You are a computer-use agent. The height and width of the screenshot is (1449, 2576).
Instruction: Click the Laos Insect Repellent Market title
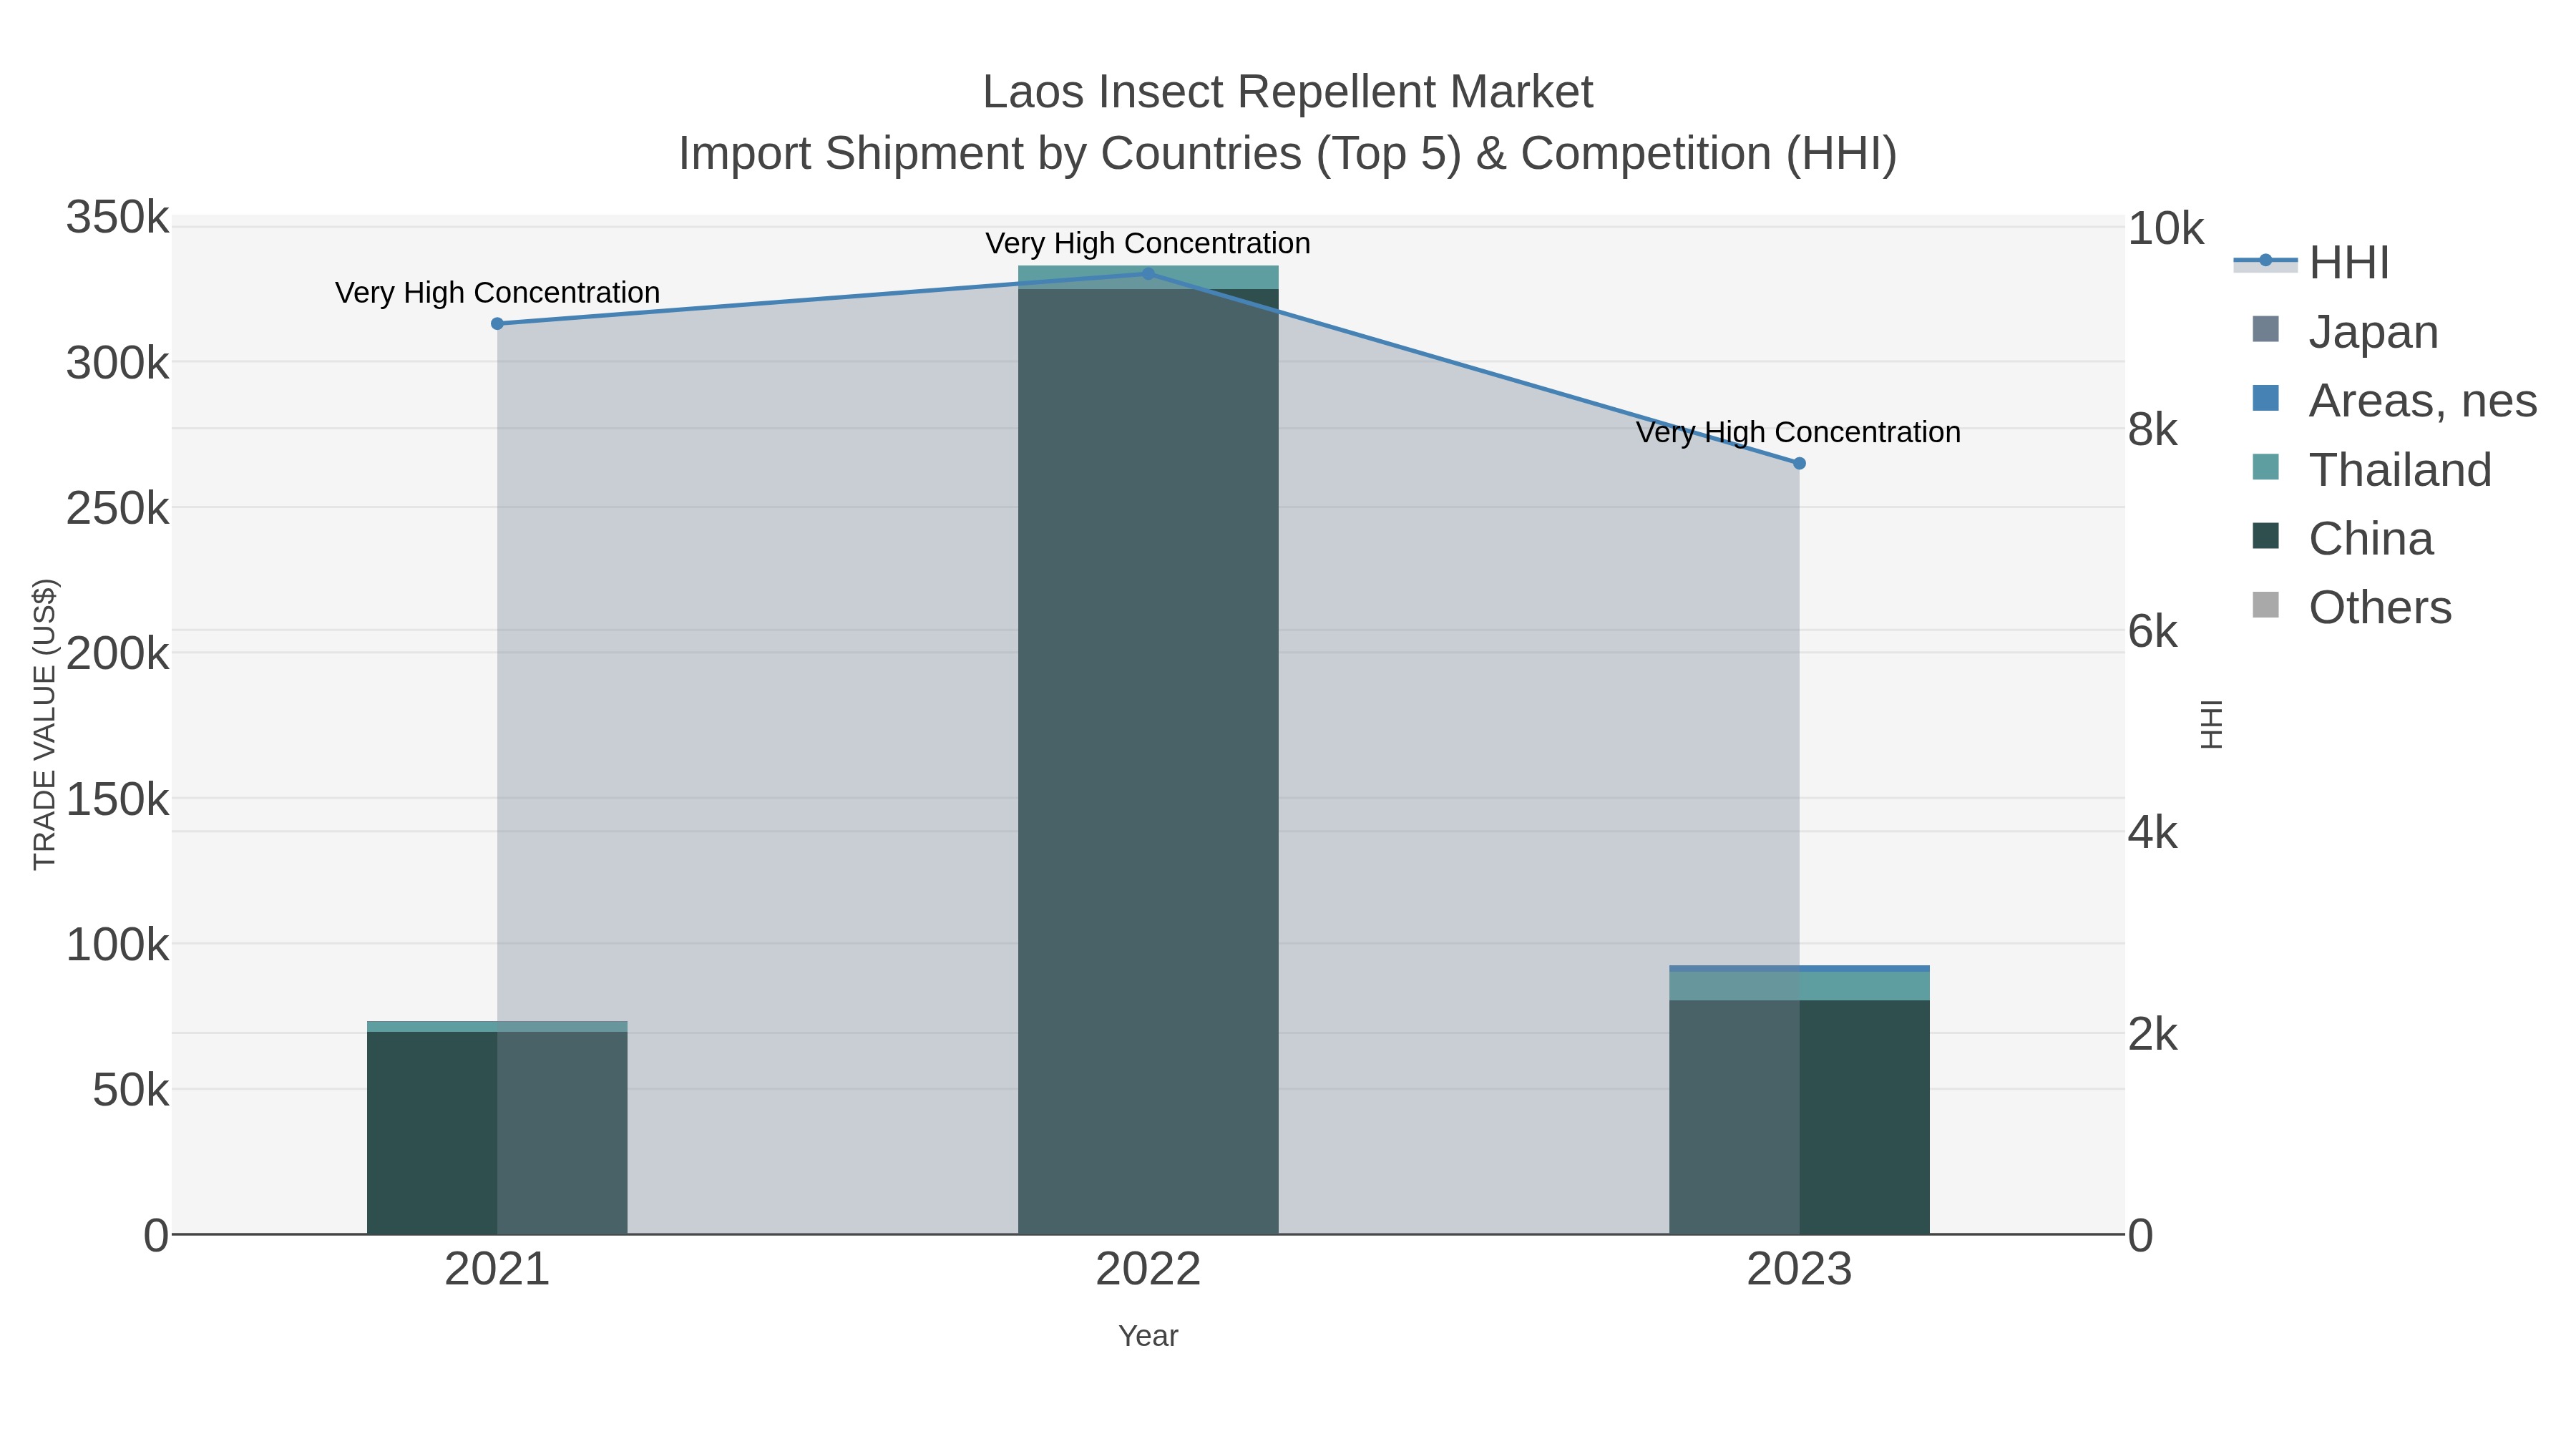(1288, 92)
